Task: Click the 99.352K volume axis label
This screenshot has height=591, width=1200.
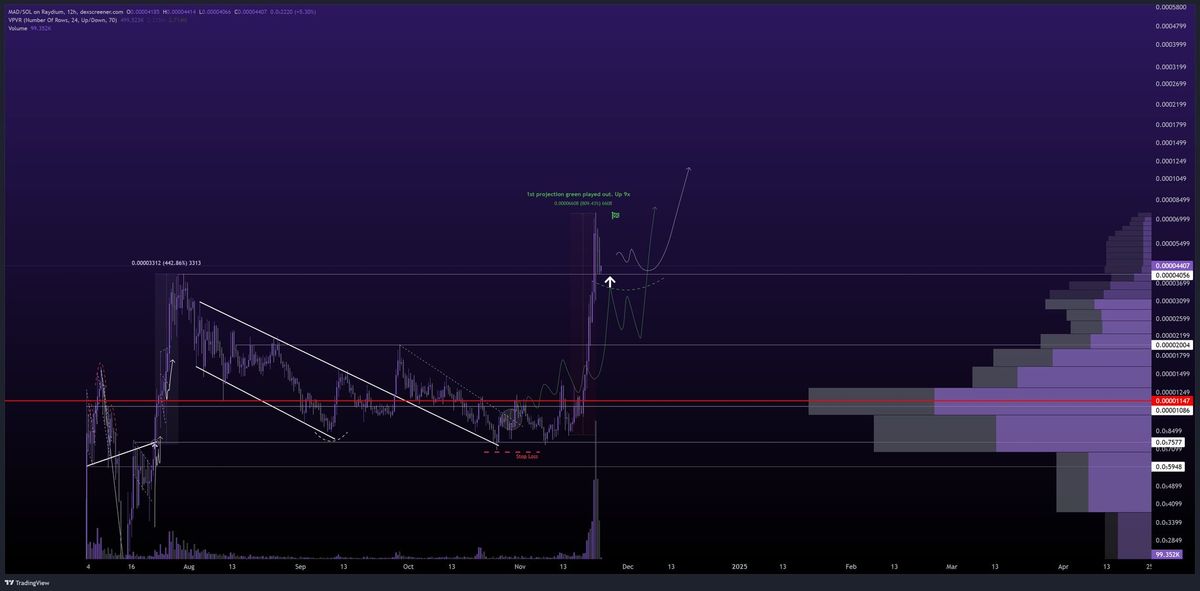Action: (x=1167, y=554)
